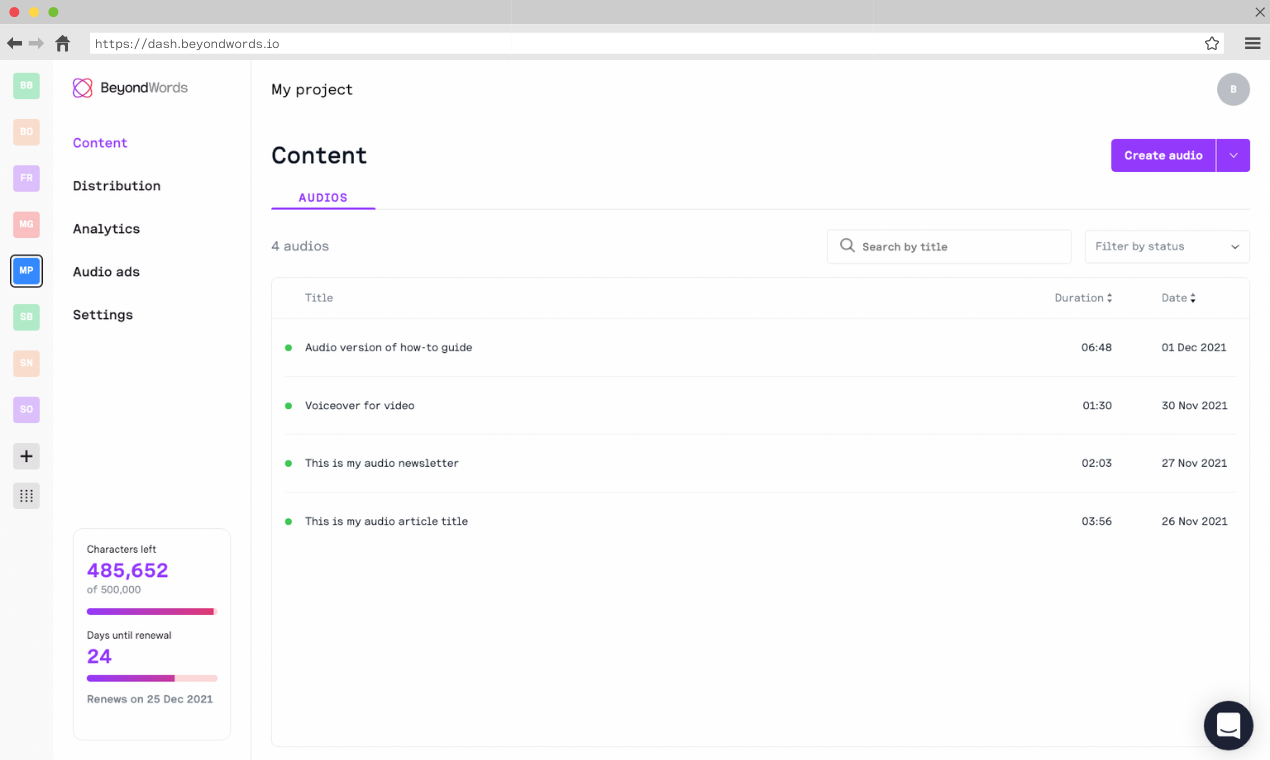
Task: Open the Filter by status dropdown
Action: (1167, 246)
